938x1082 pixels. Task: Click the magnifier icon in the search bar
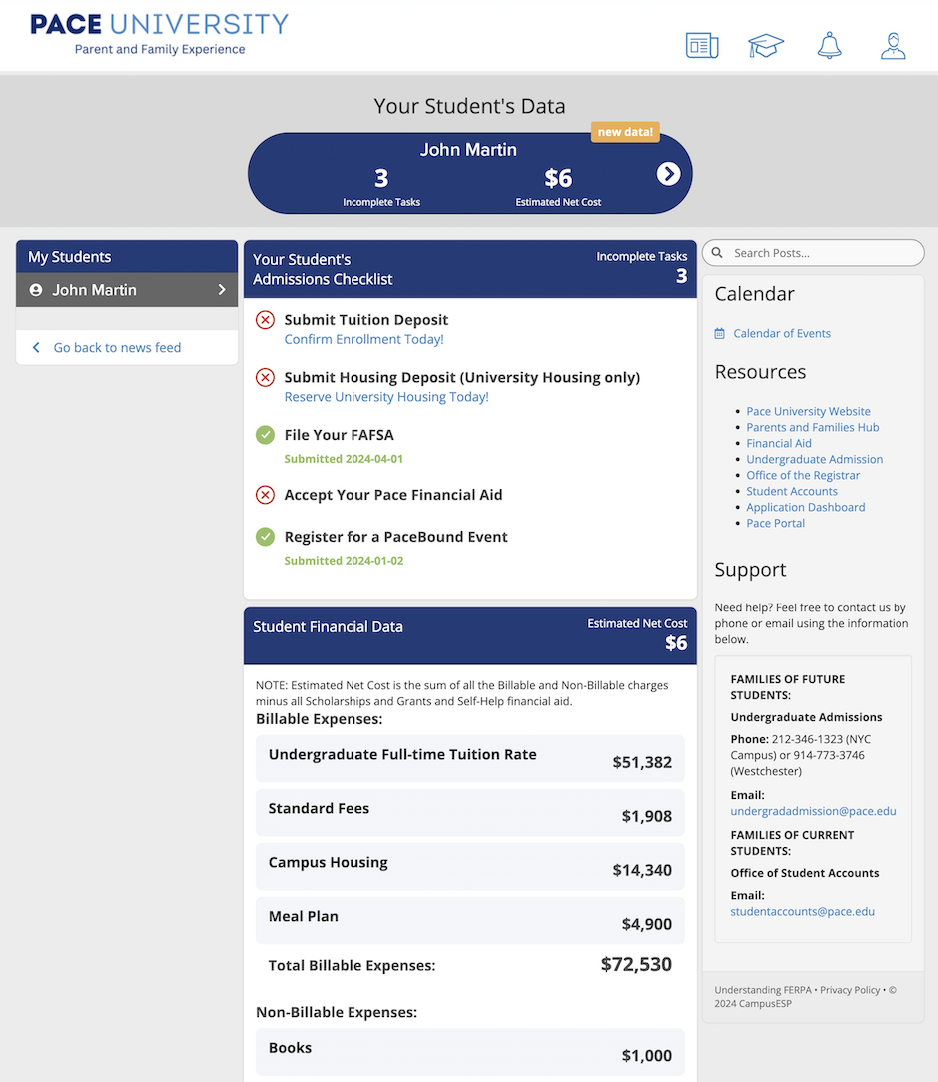(717, 252)
